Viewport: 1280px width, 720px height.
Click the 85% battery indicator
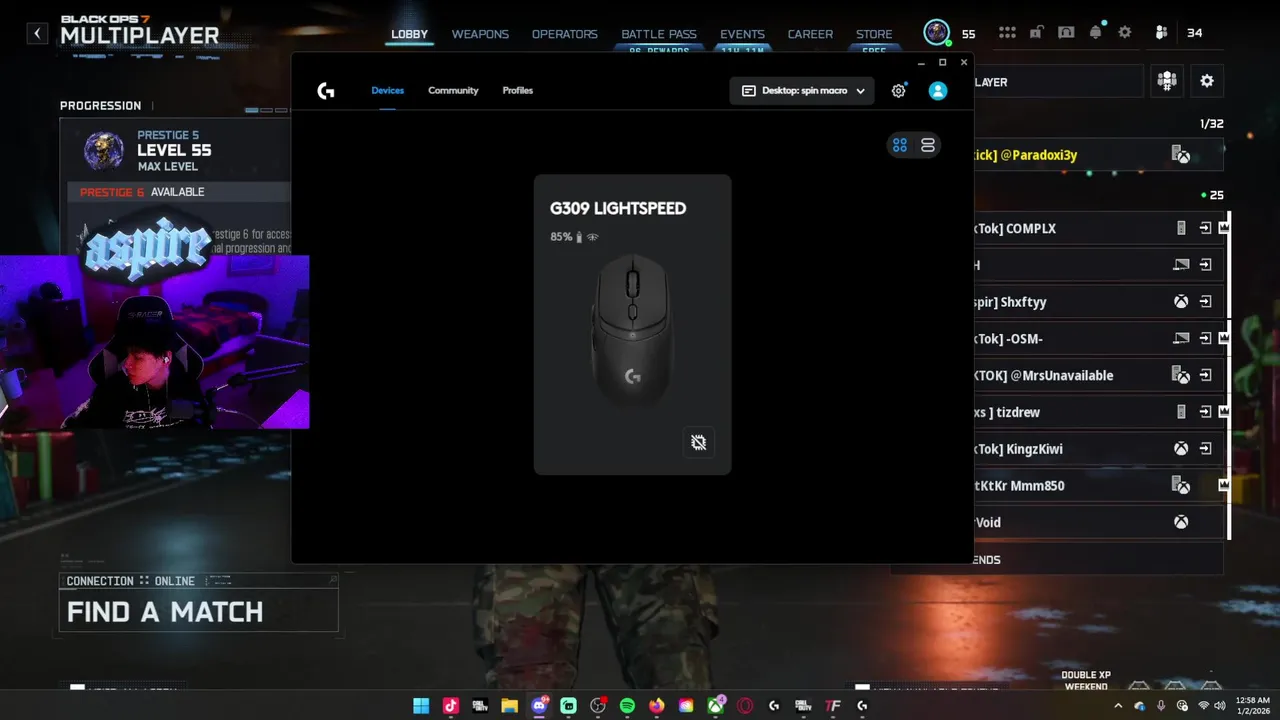pos(574,237)
